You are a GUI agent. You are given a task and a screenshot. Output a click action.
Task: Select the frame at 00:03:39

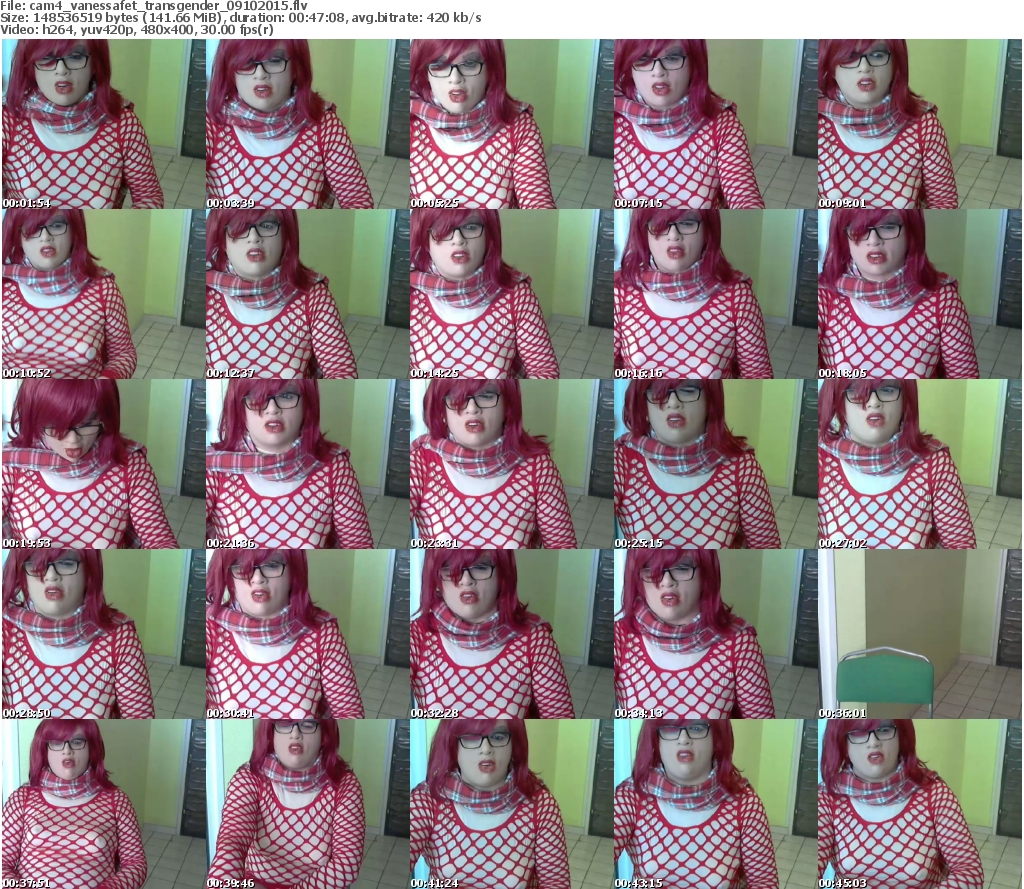pos(307,124)
